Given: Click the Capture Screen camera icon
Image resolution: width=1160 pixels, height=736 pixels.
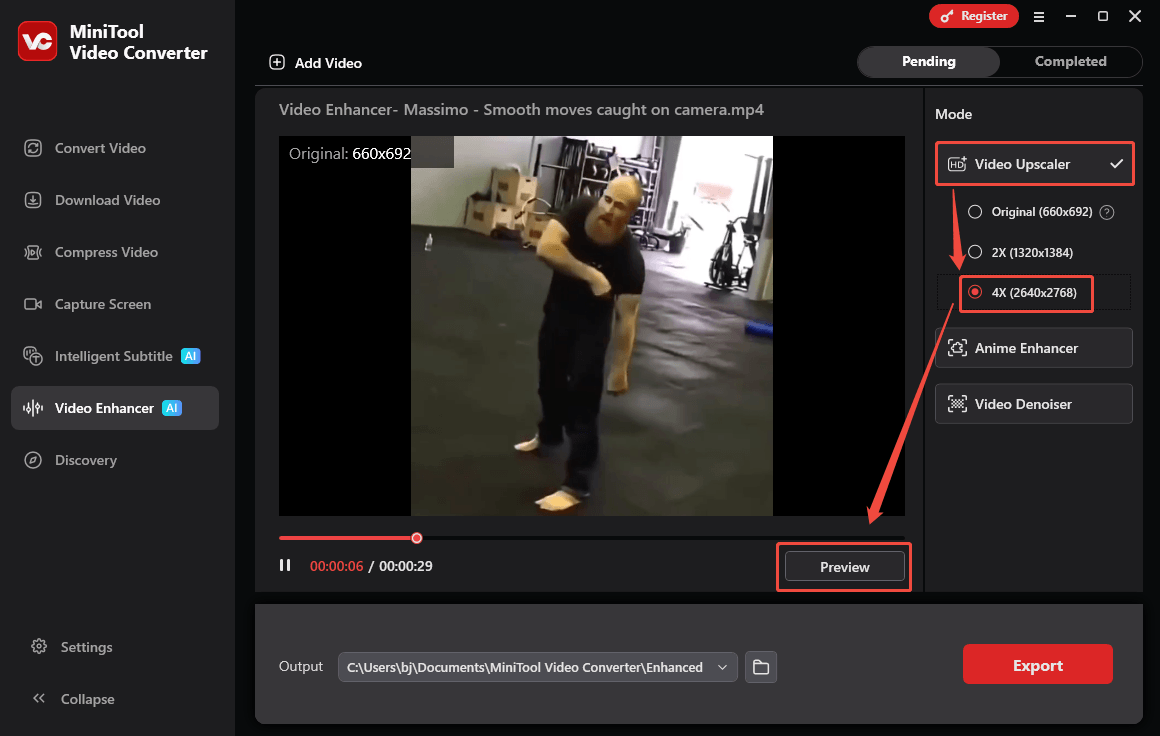Looking at the screenshot, I should pos(33,304).
